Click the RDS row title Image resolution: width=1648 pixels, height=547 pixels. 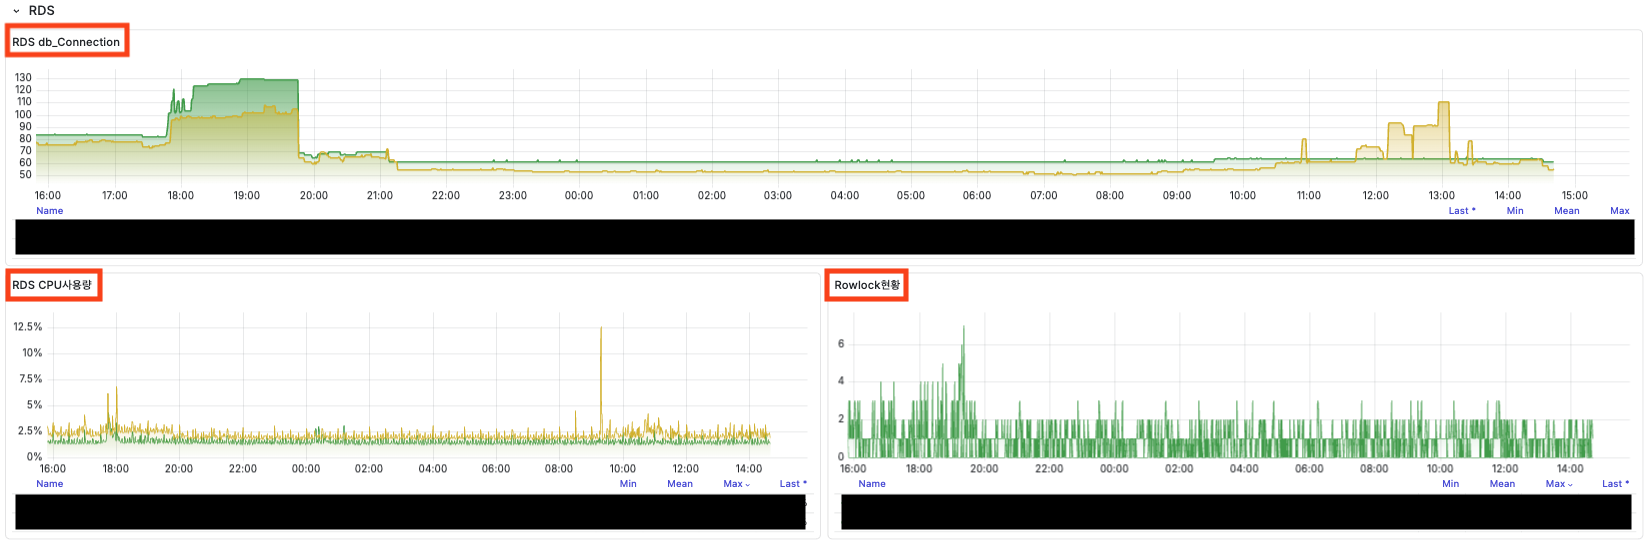pos(41,11)
